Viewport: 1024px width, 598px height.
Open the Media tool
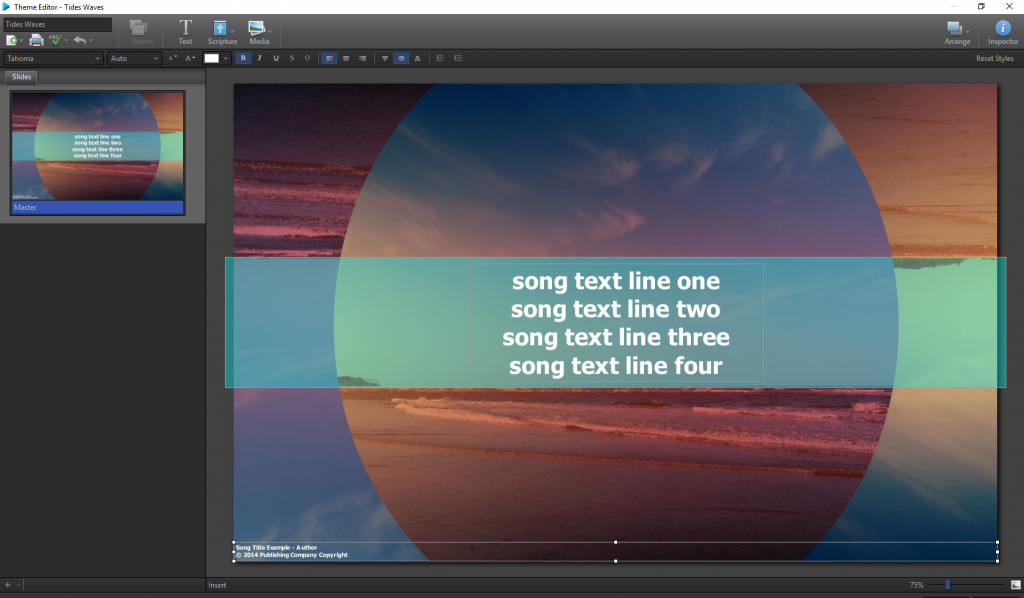point(256,30)
